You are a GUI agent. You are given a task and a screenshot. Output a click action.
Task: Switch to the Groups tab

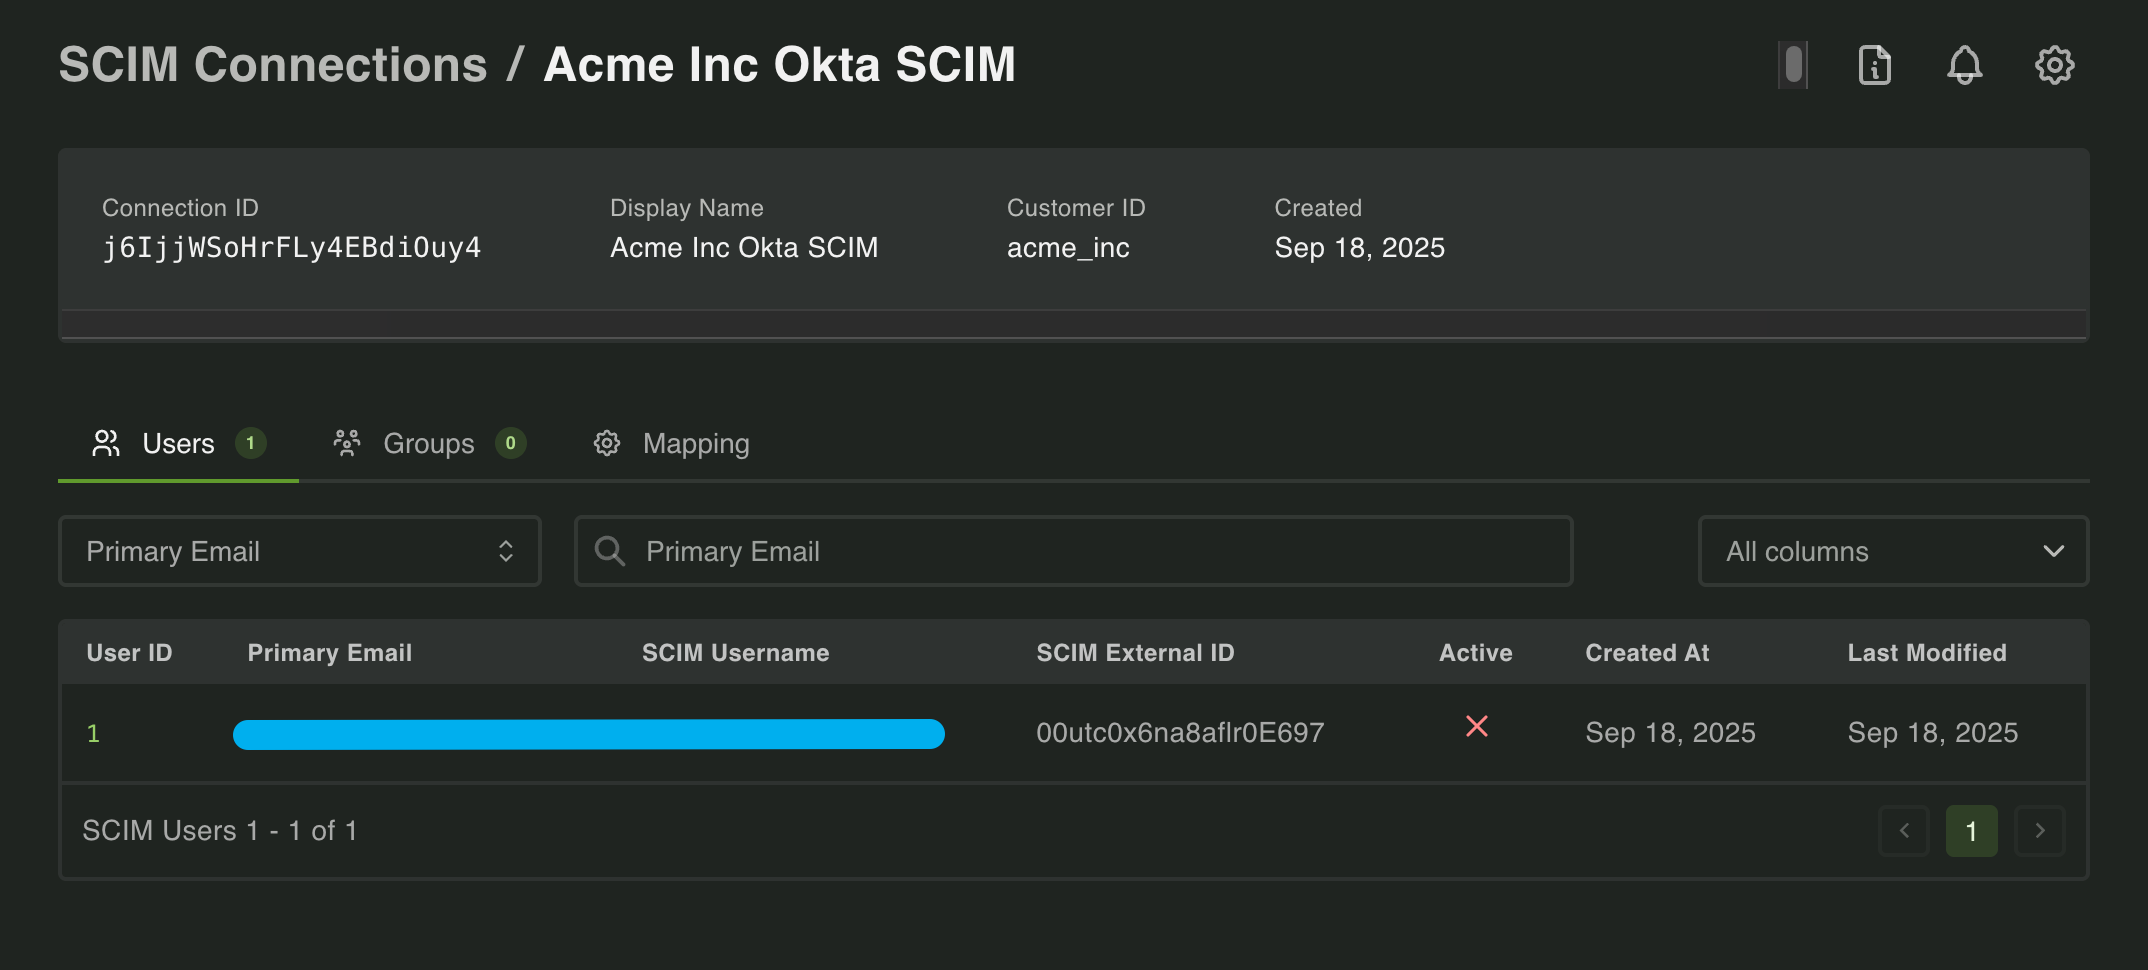[428, 443]
